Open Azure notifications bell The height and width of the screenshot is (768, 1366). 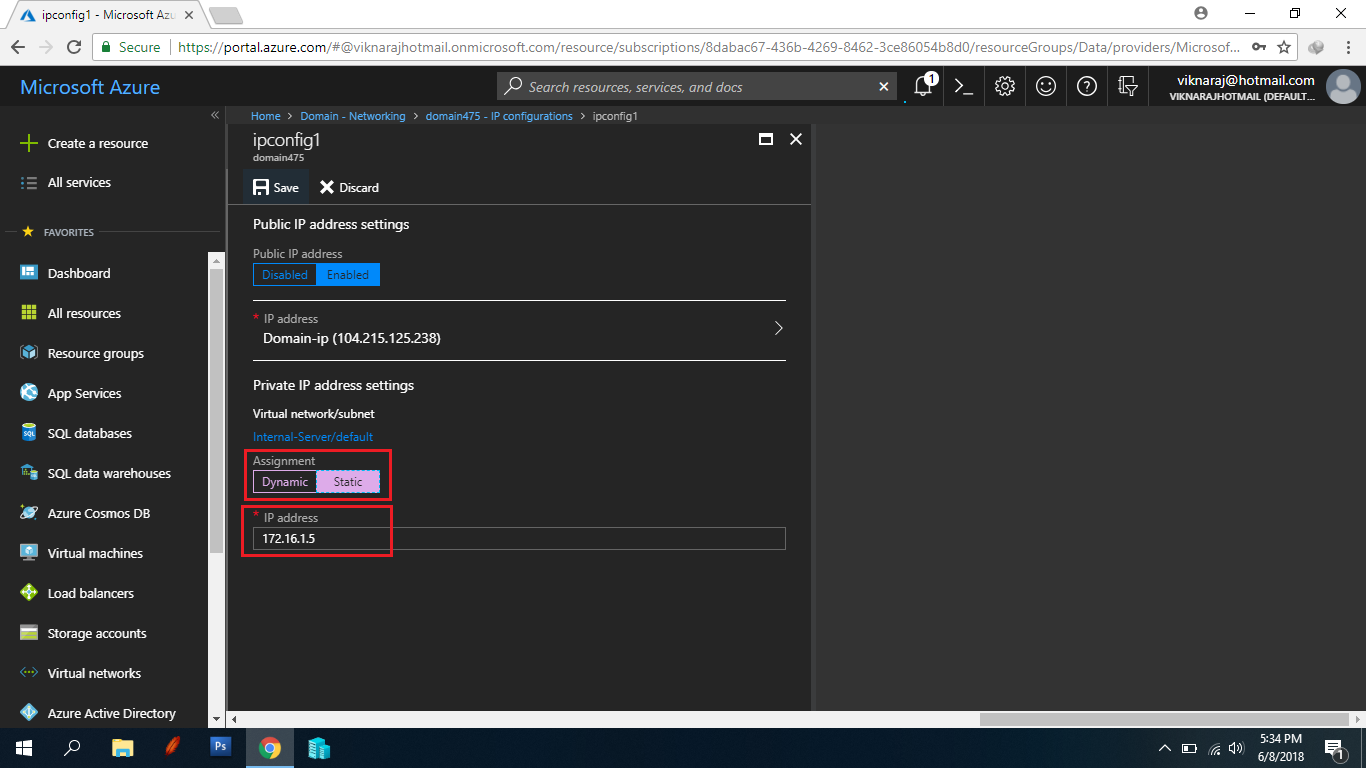point(921,87)
